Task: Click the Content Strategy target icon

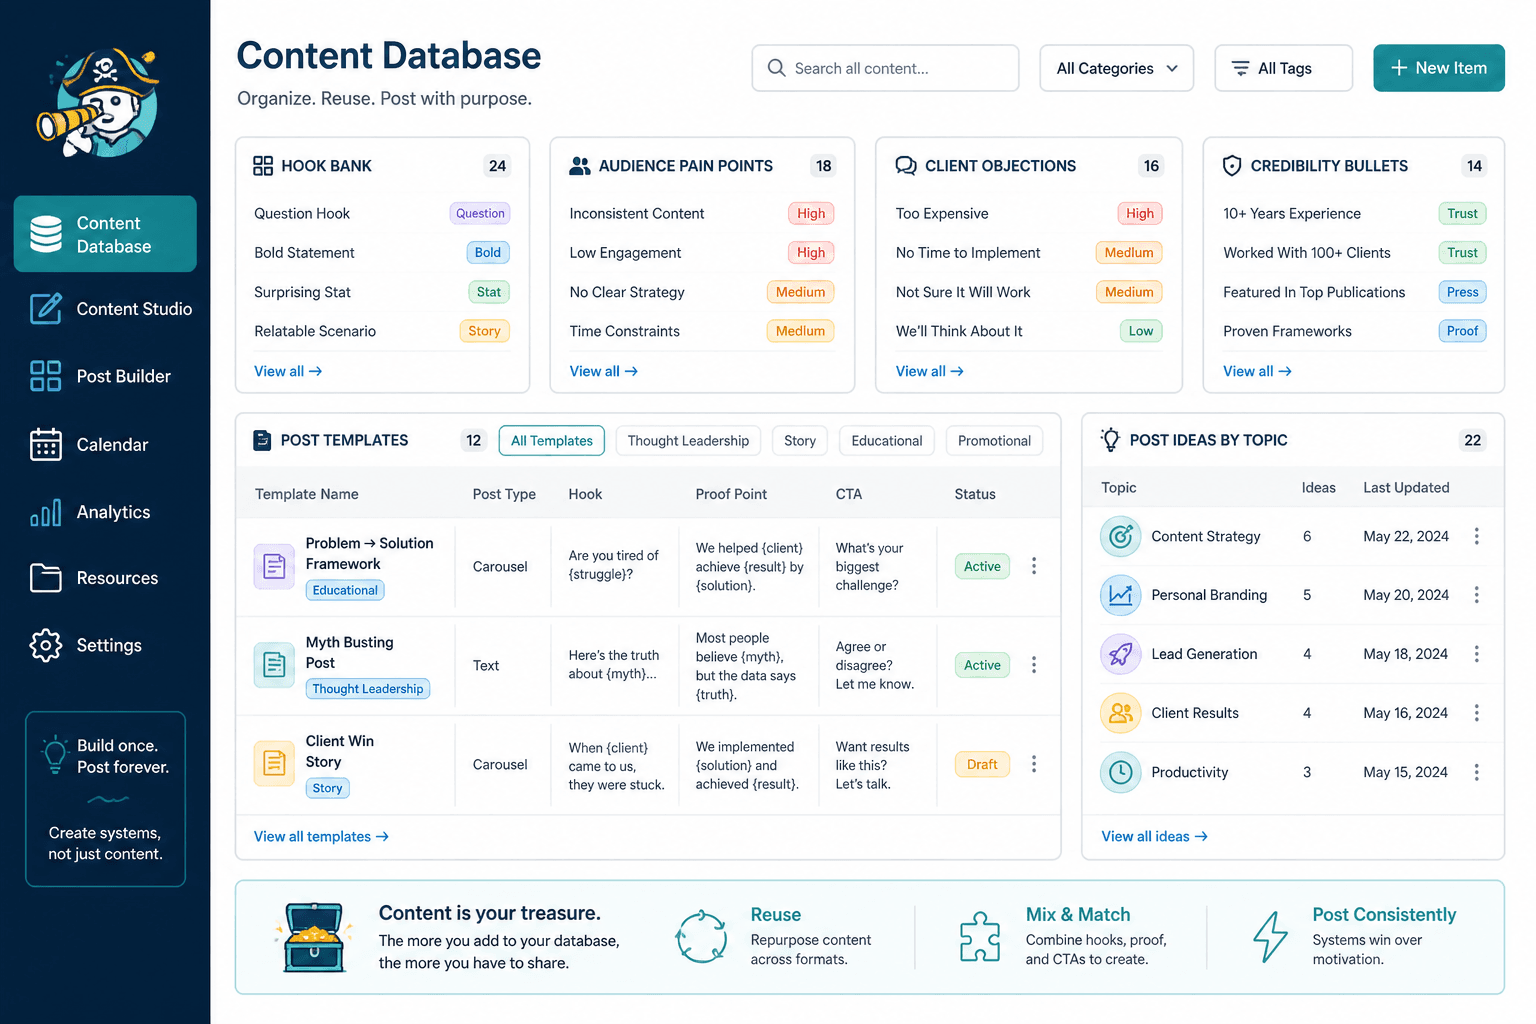Action: pos(1121,537)
